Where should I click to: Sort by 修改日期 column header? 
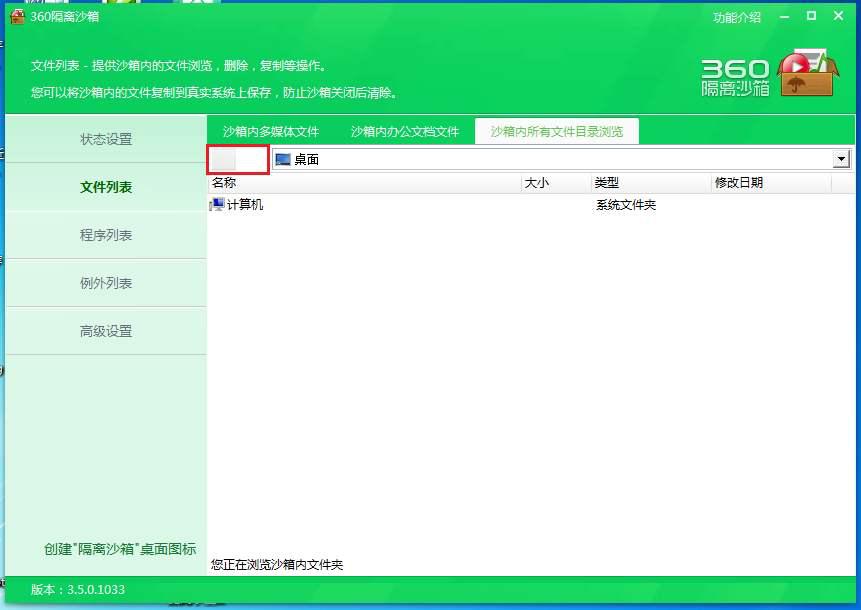click(771, 183)
